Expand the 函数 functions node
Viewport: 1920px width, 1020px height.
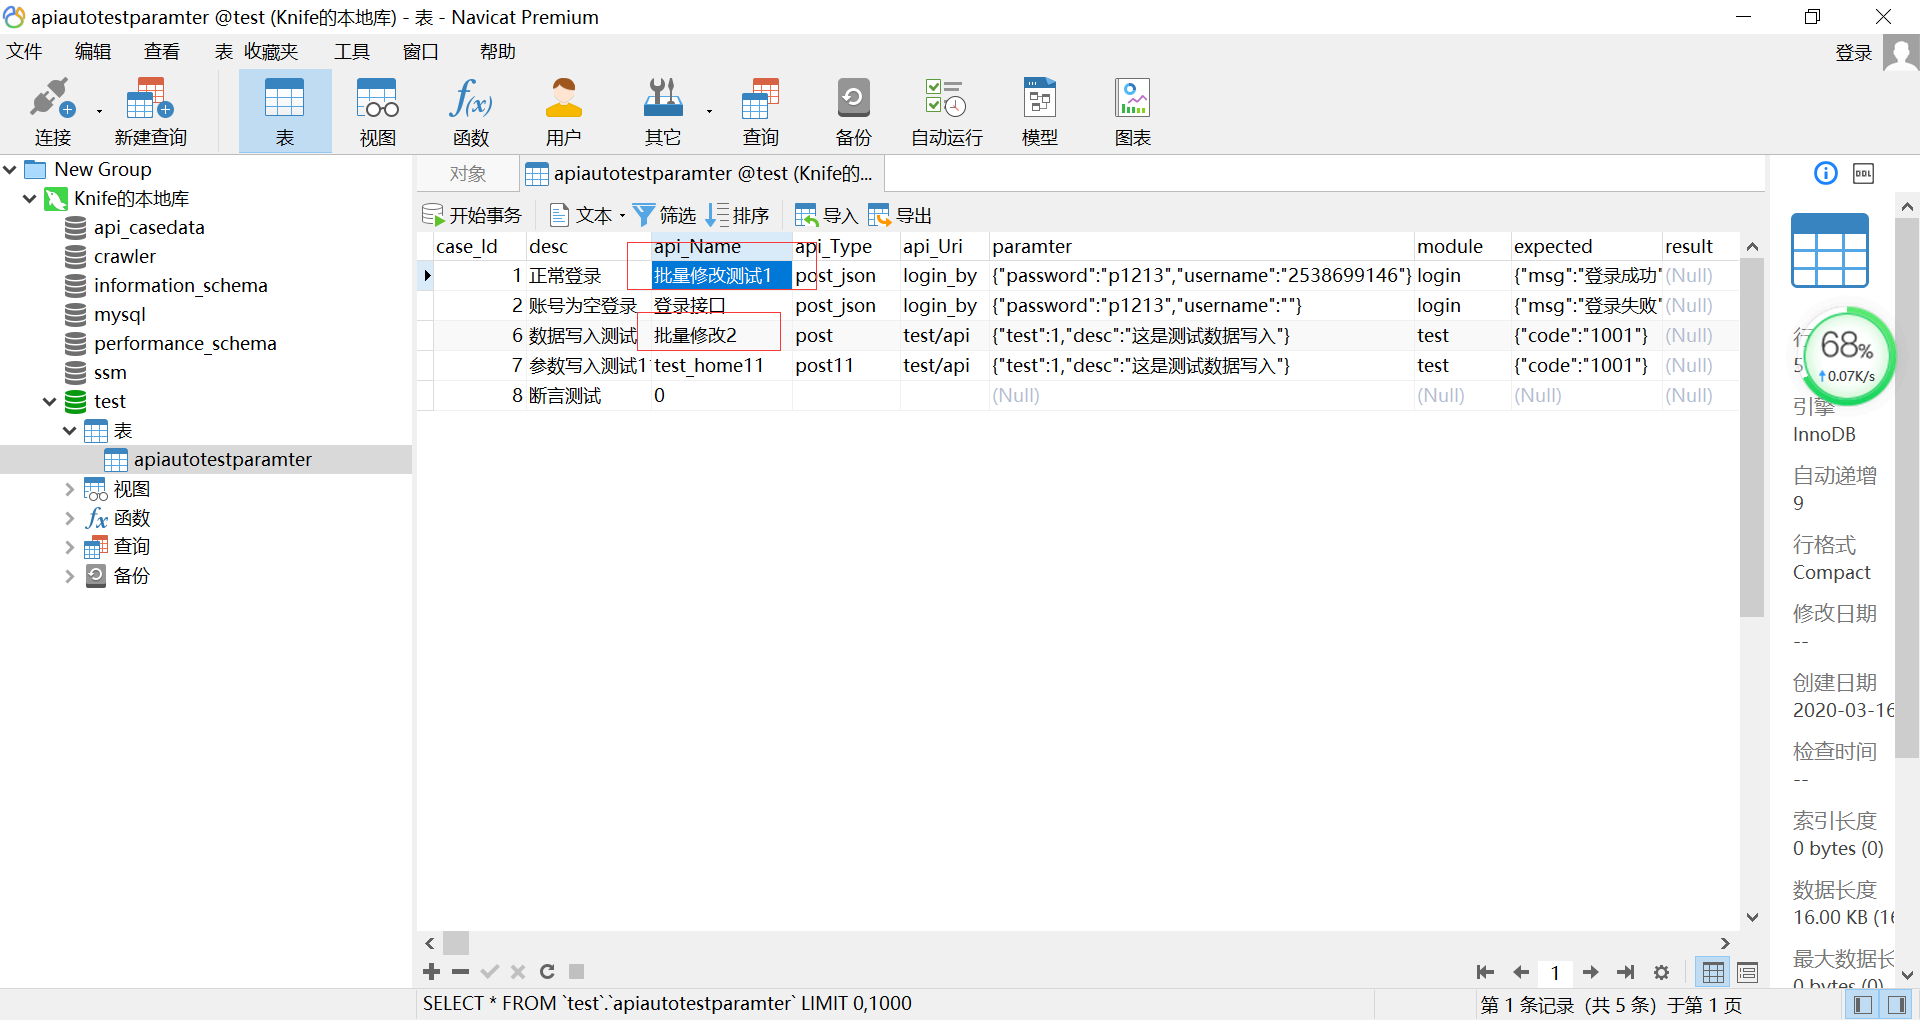click(x=69, y=518)
